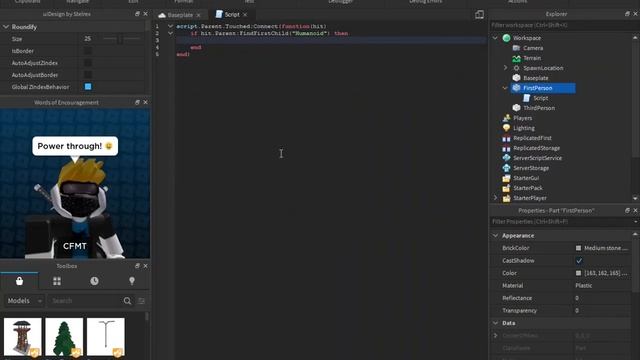Click the StarterPlayer icon

pos(507,198)
